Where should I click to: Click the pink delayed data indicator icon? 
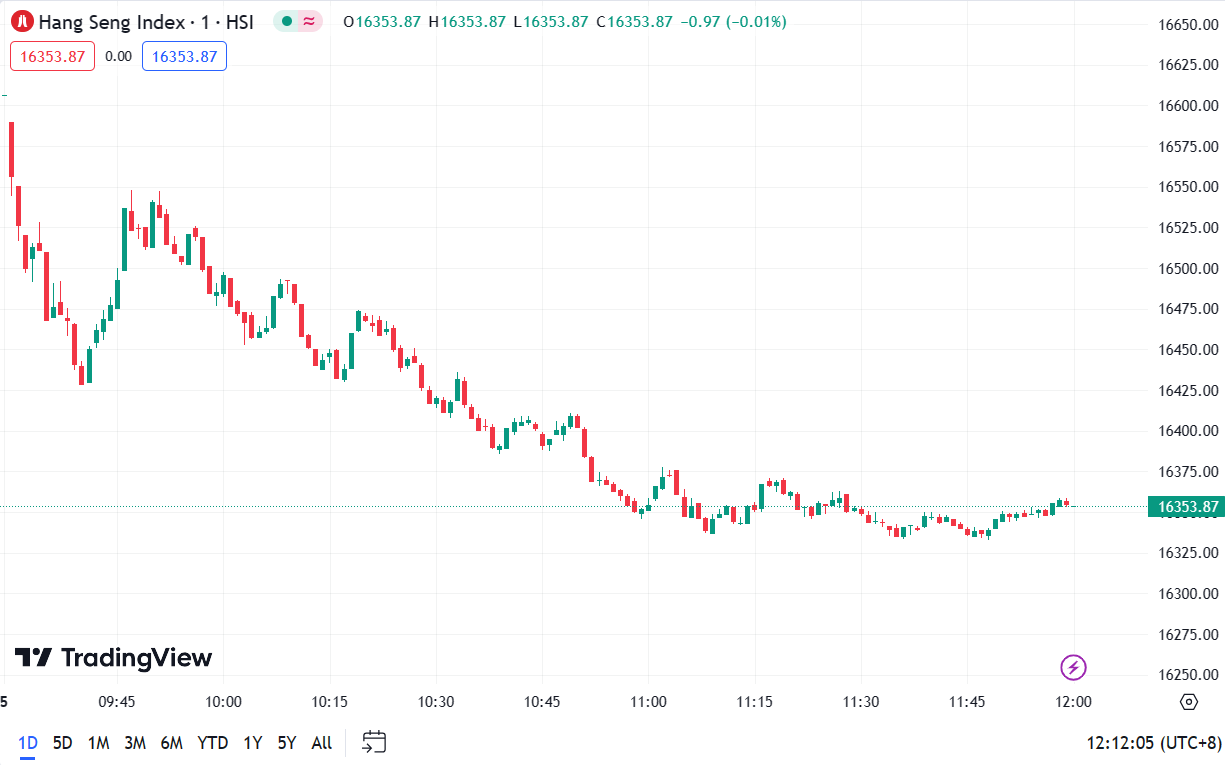pyautogui.click(x=309, y=21)
